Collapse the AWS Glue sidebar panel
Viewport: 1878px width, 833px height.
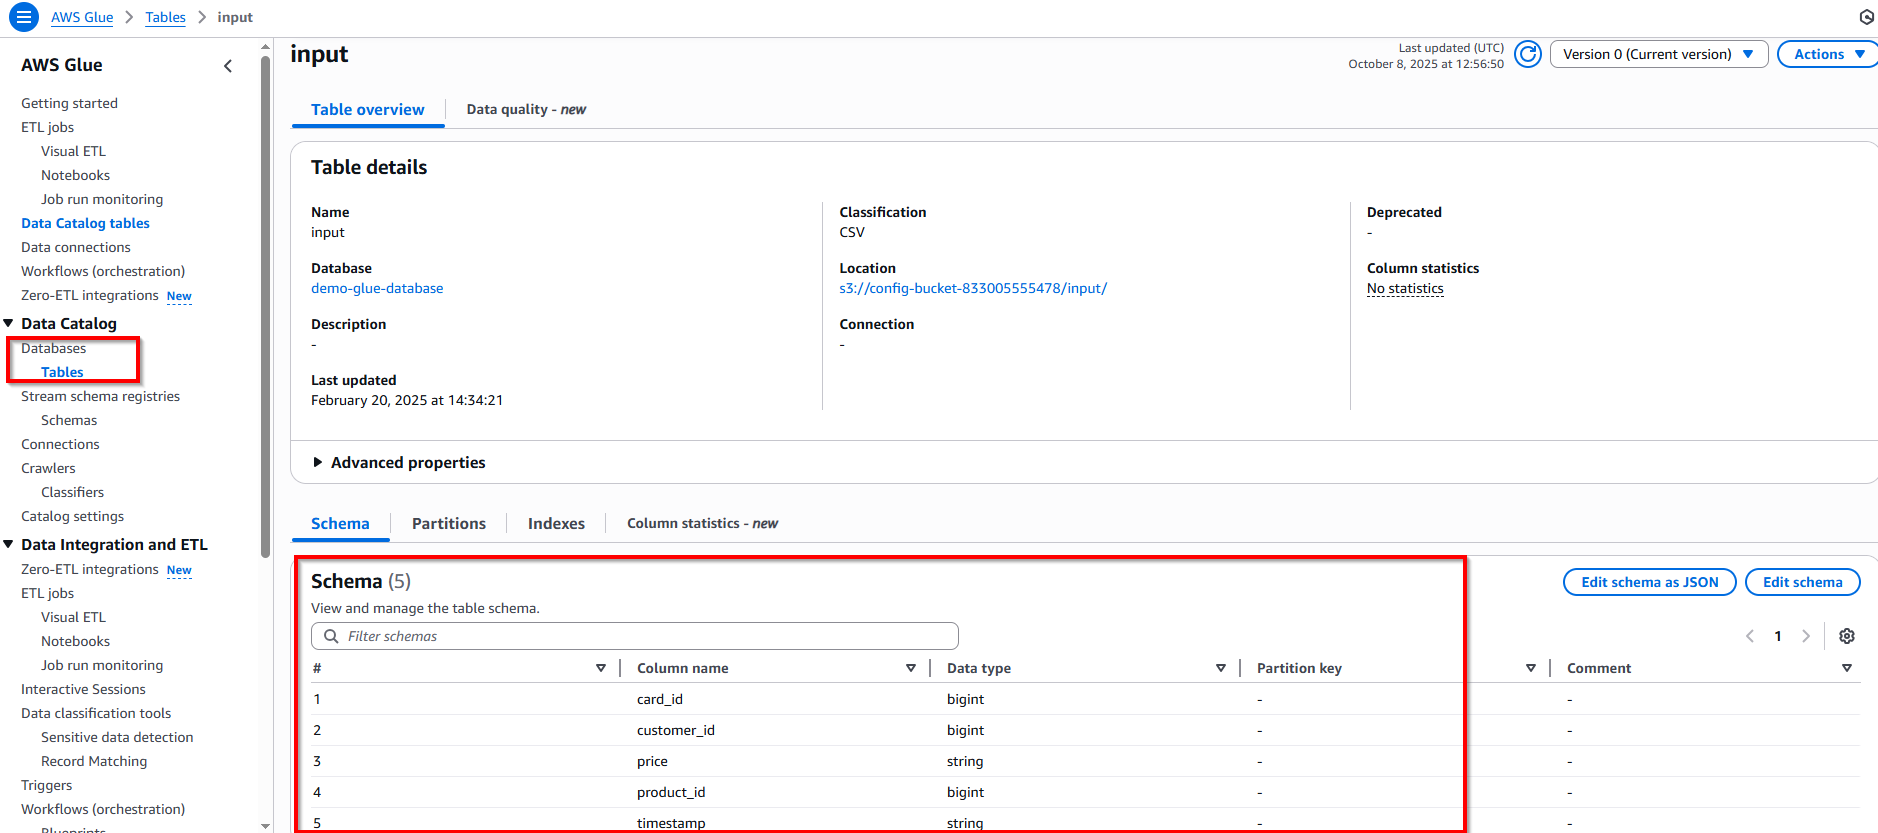[x=228, y=66]
